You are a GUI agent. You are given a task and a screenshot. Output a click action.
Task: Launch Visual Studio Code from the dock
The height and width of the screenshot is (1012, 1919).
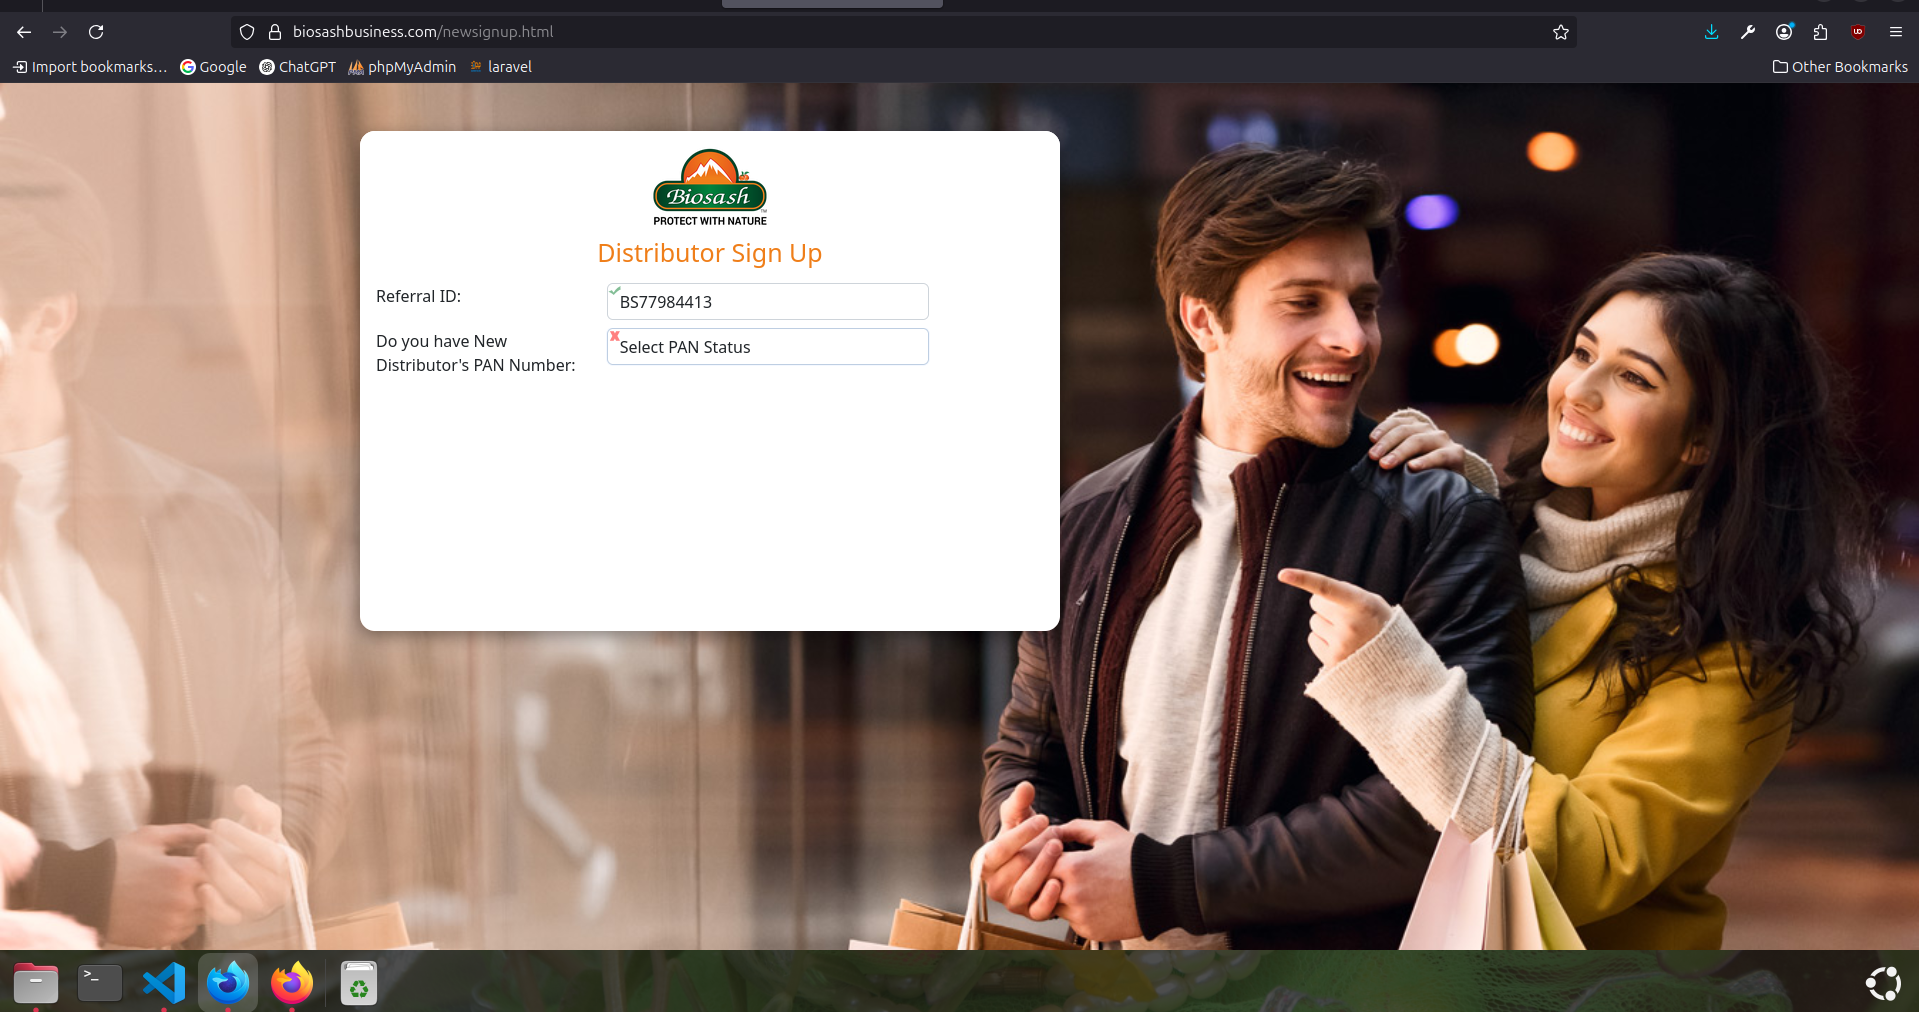tap(164, 983)
